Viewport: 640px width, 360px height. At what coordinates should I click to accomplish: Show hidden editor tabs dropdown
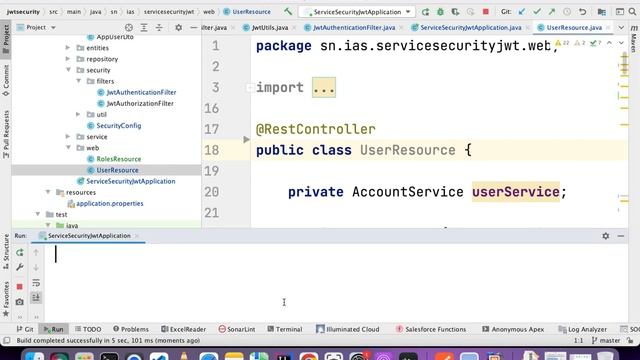(x=621, y=27)
